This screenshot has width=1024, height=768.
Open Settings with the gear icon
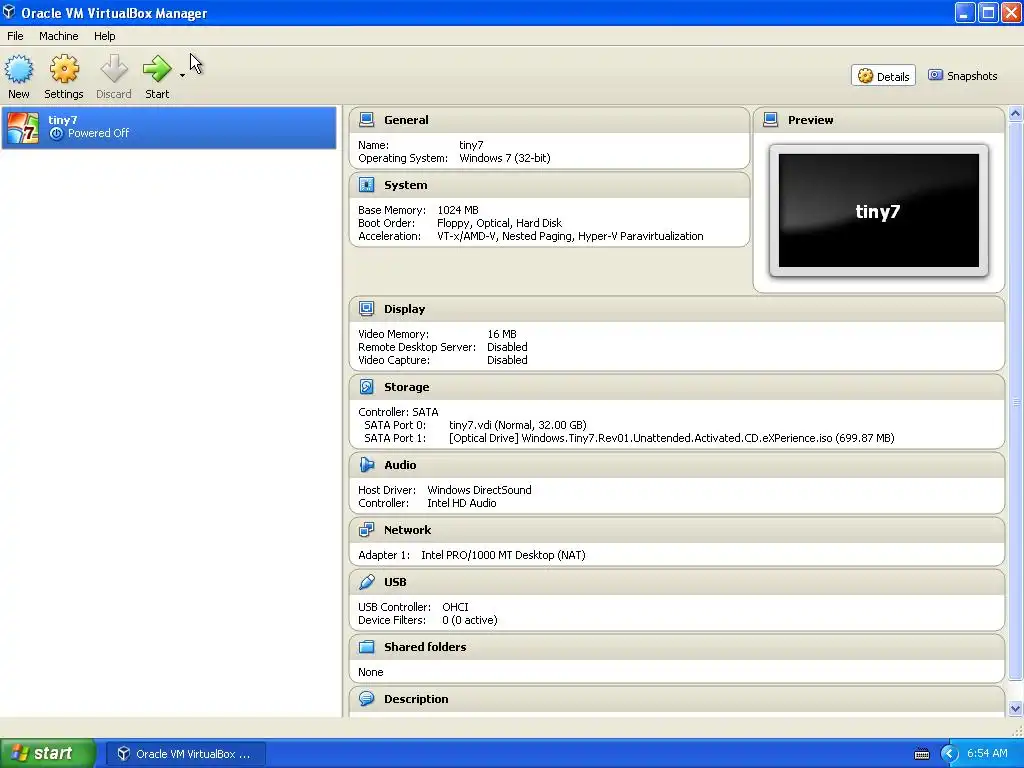point(64,69)
